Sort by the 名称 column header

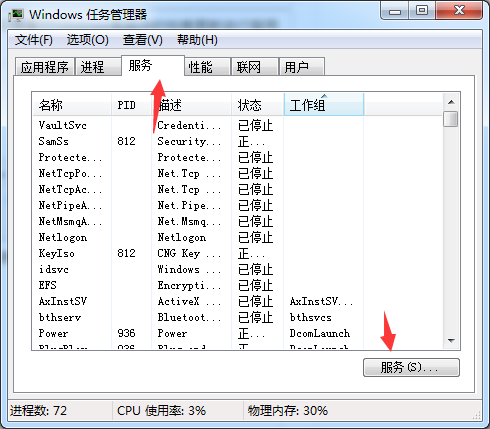(72, 105)
